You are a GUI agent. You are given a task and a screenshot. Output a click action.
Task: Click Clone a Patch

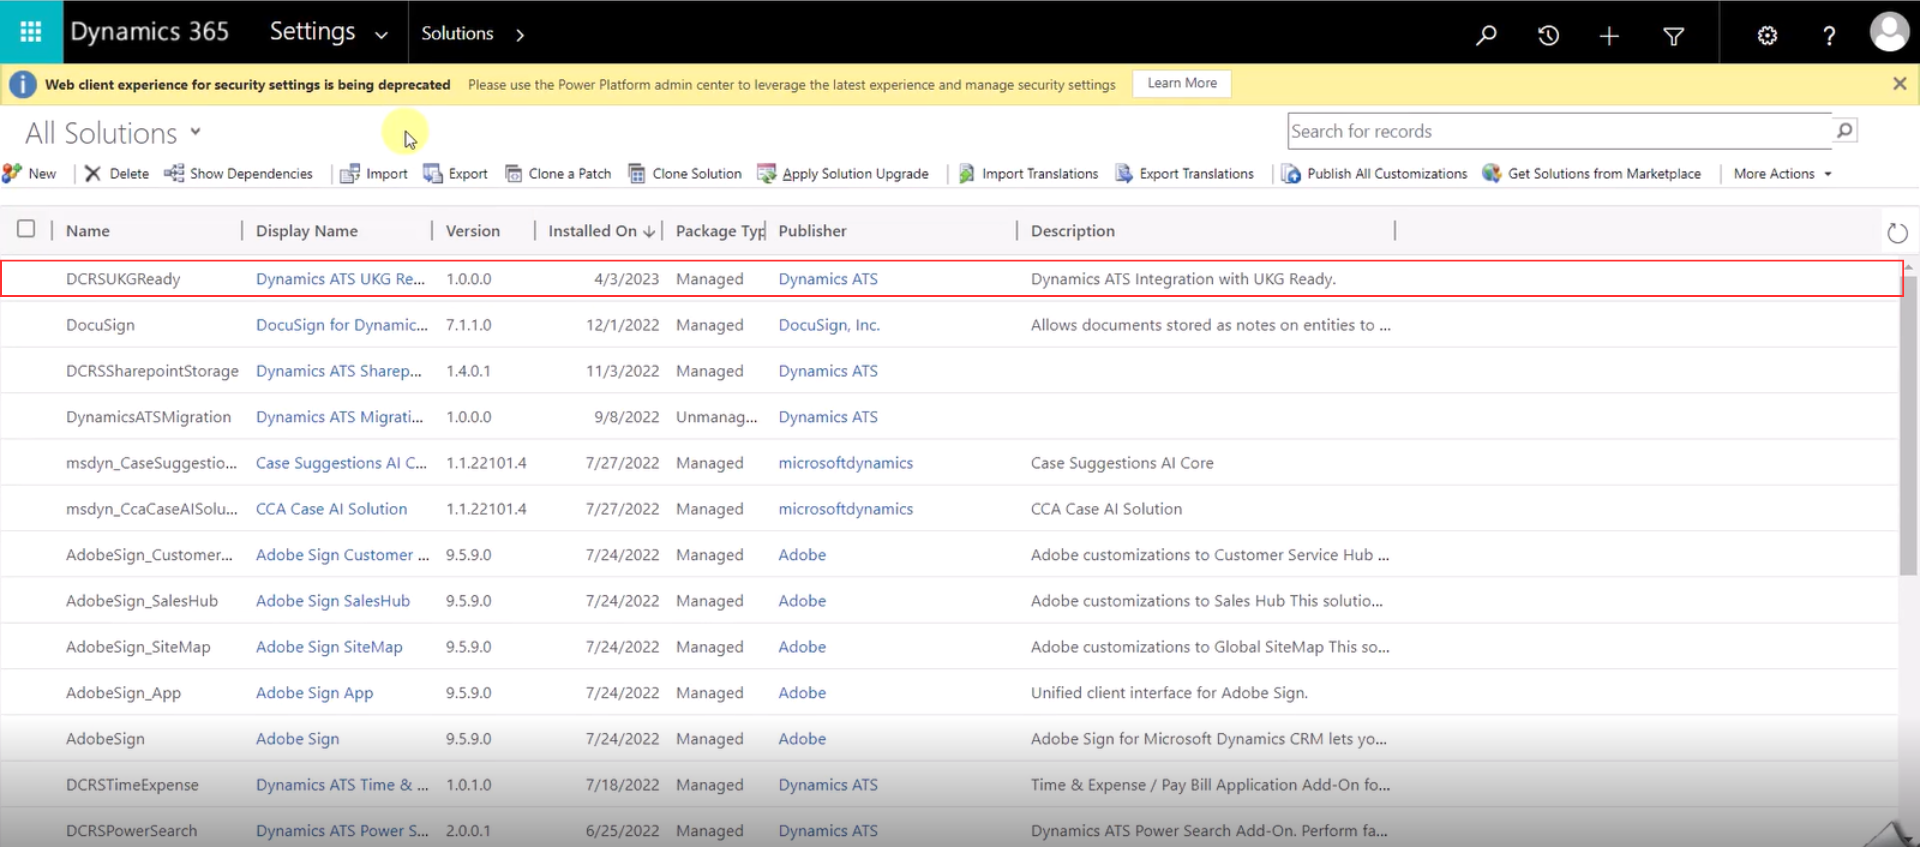pyautogui.click(x=558, y=173)
